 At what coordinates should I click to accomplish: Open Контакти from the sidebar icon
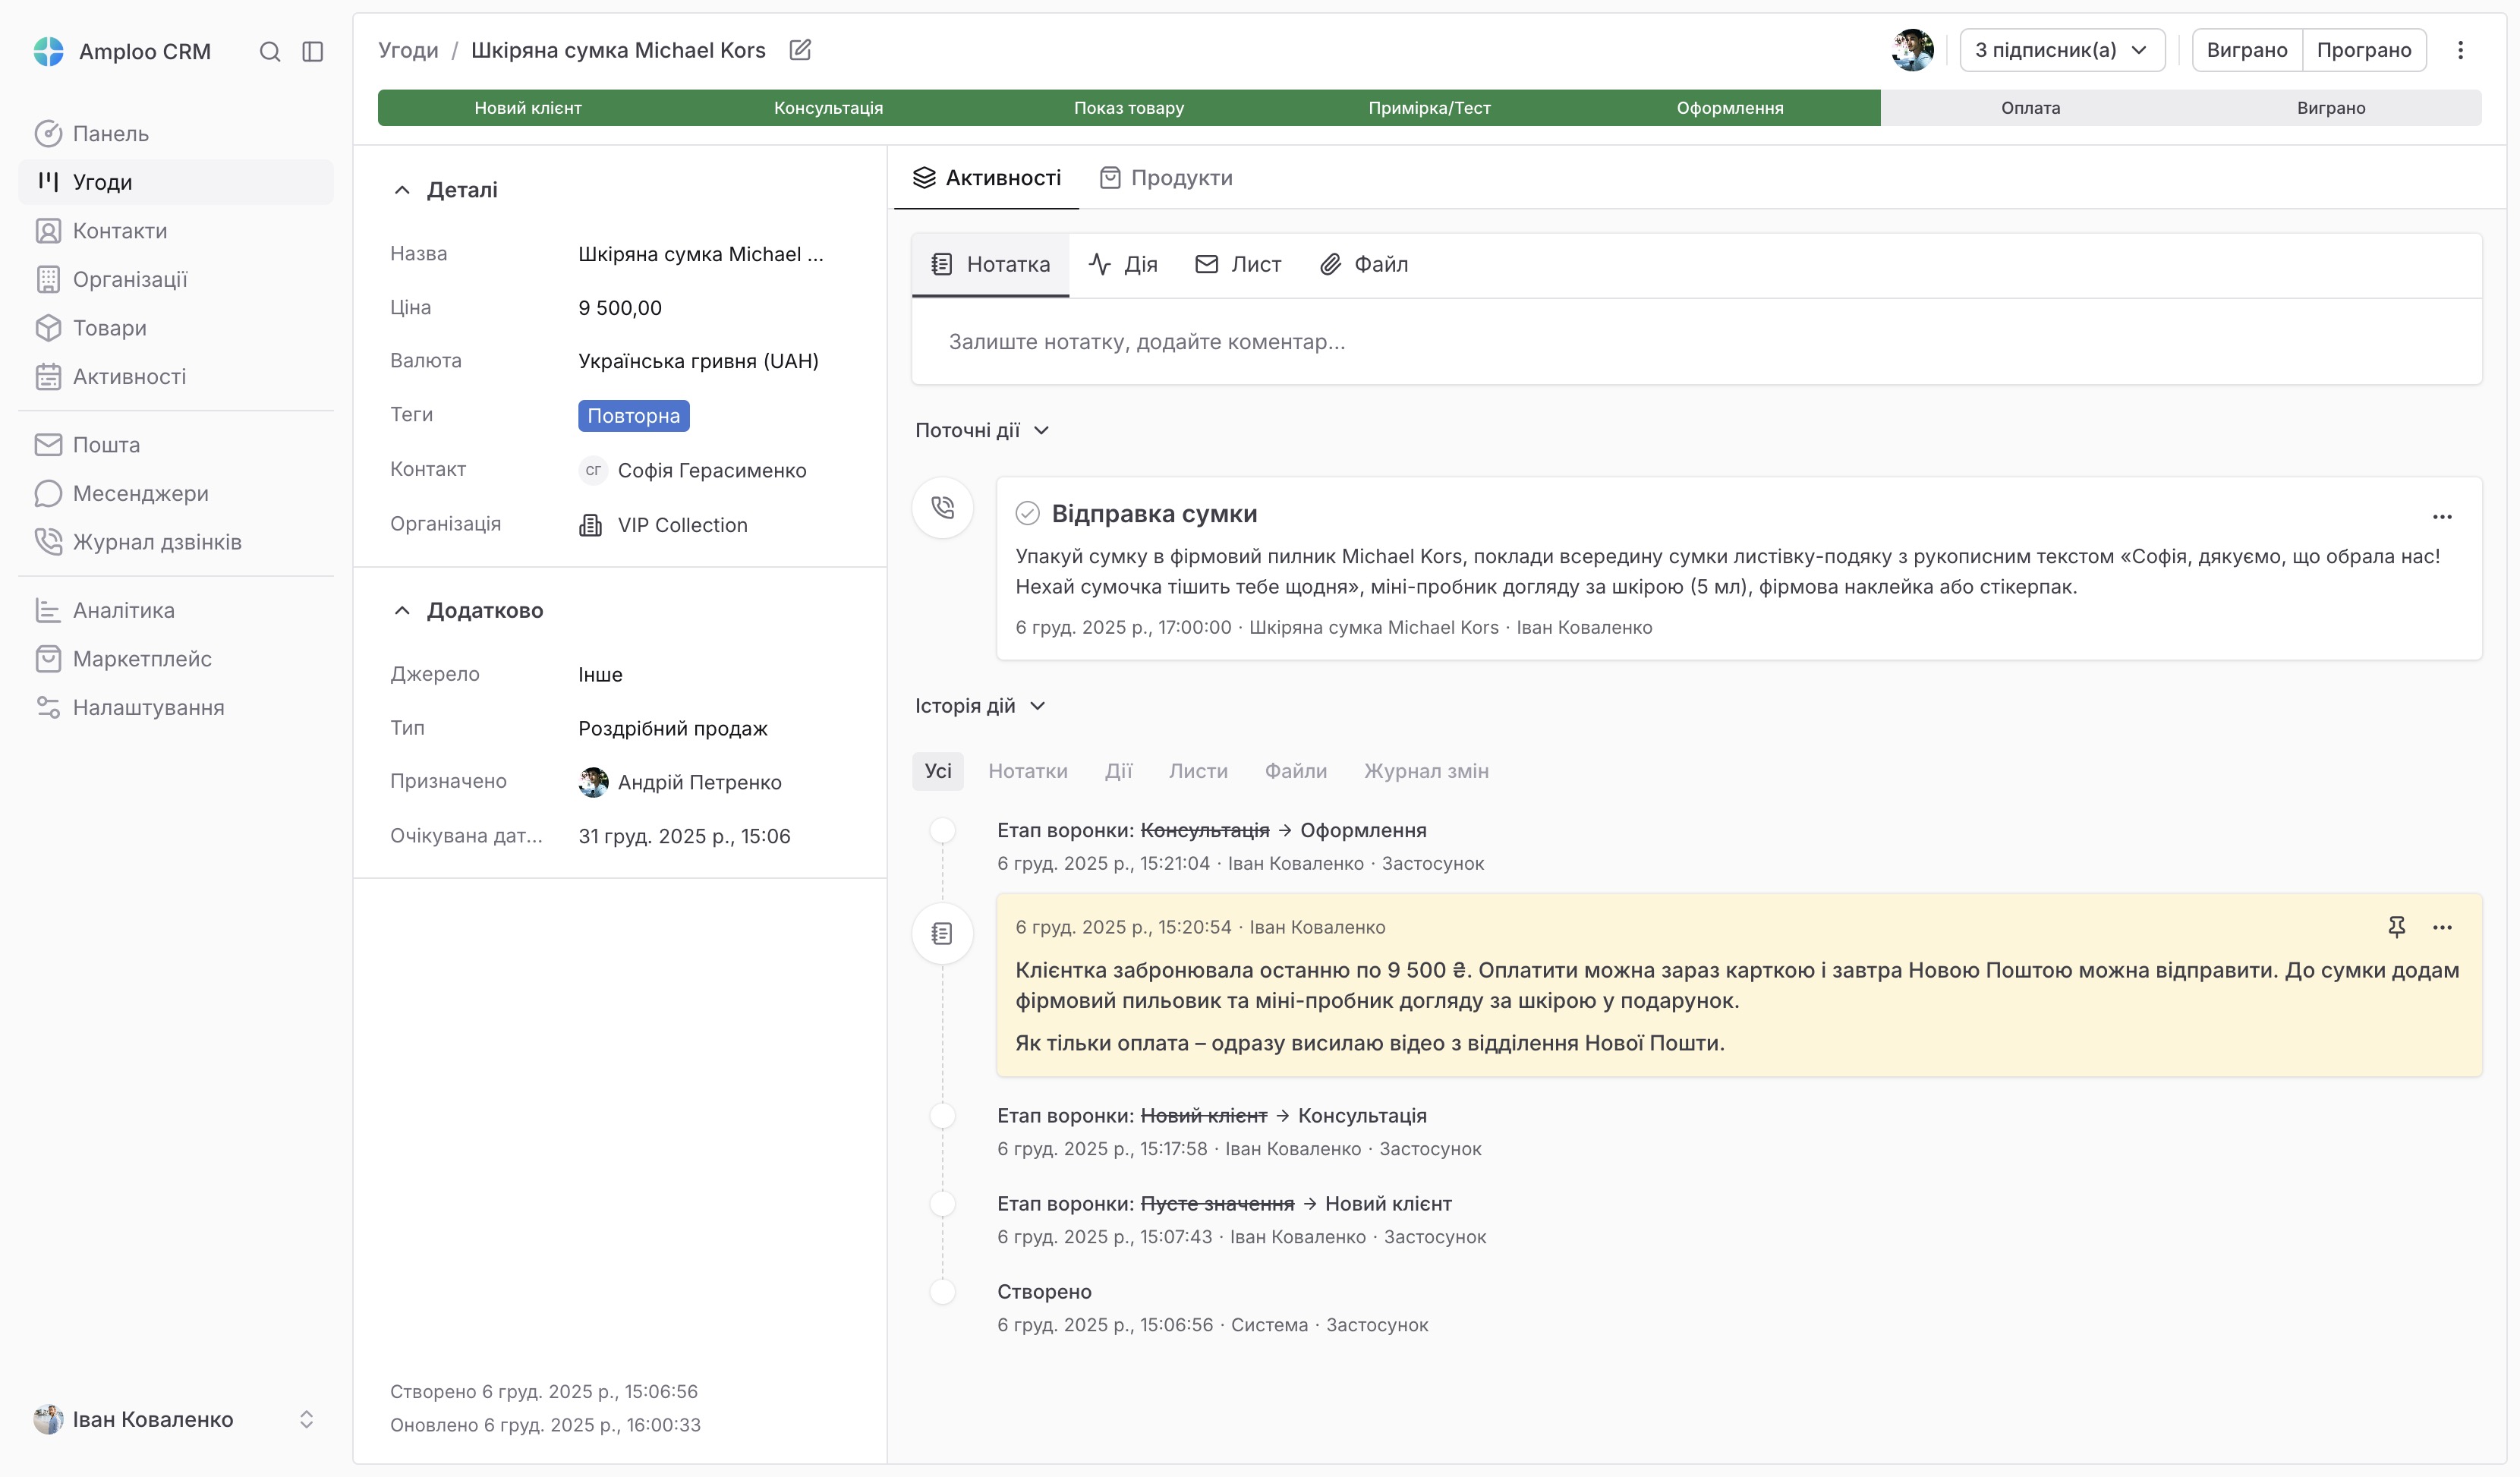coord(48,230)
